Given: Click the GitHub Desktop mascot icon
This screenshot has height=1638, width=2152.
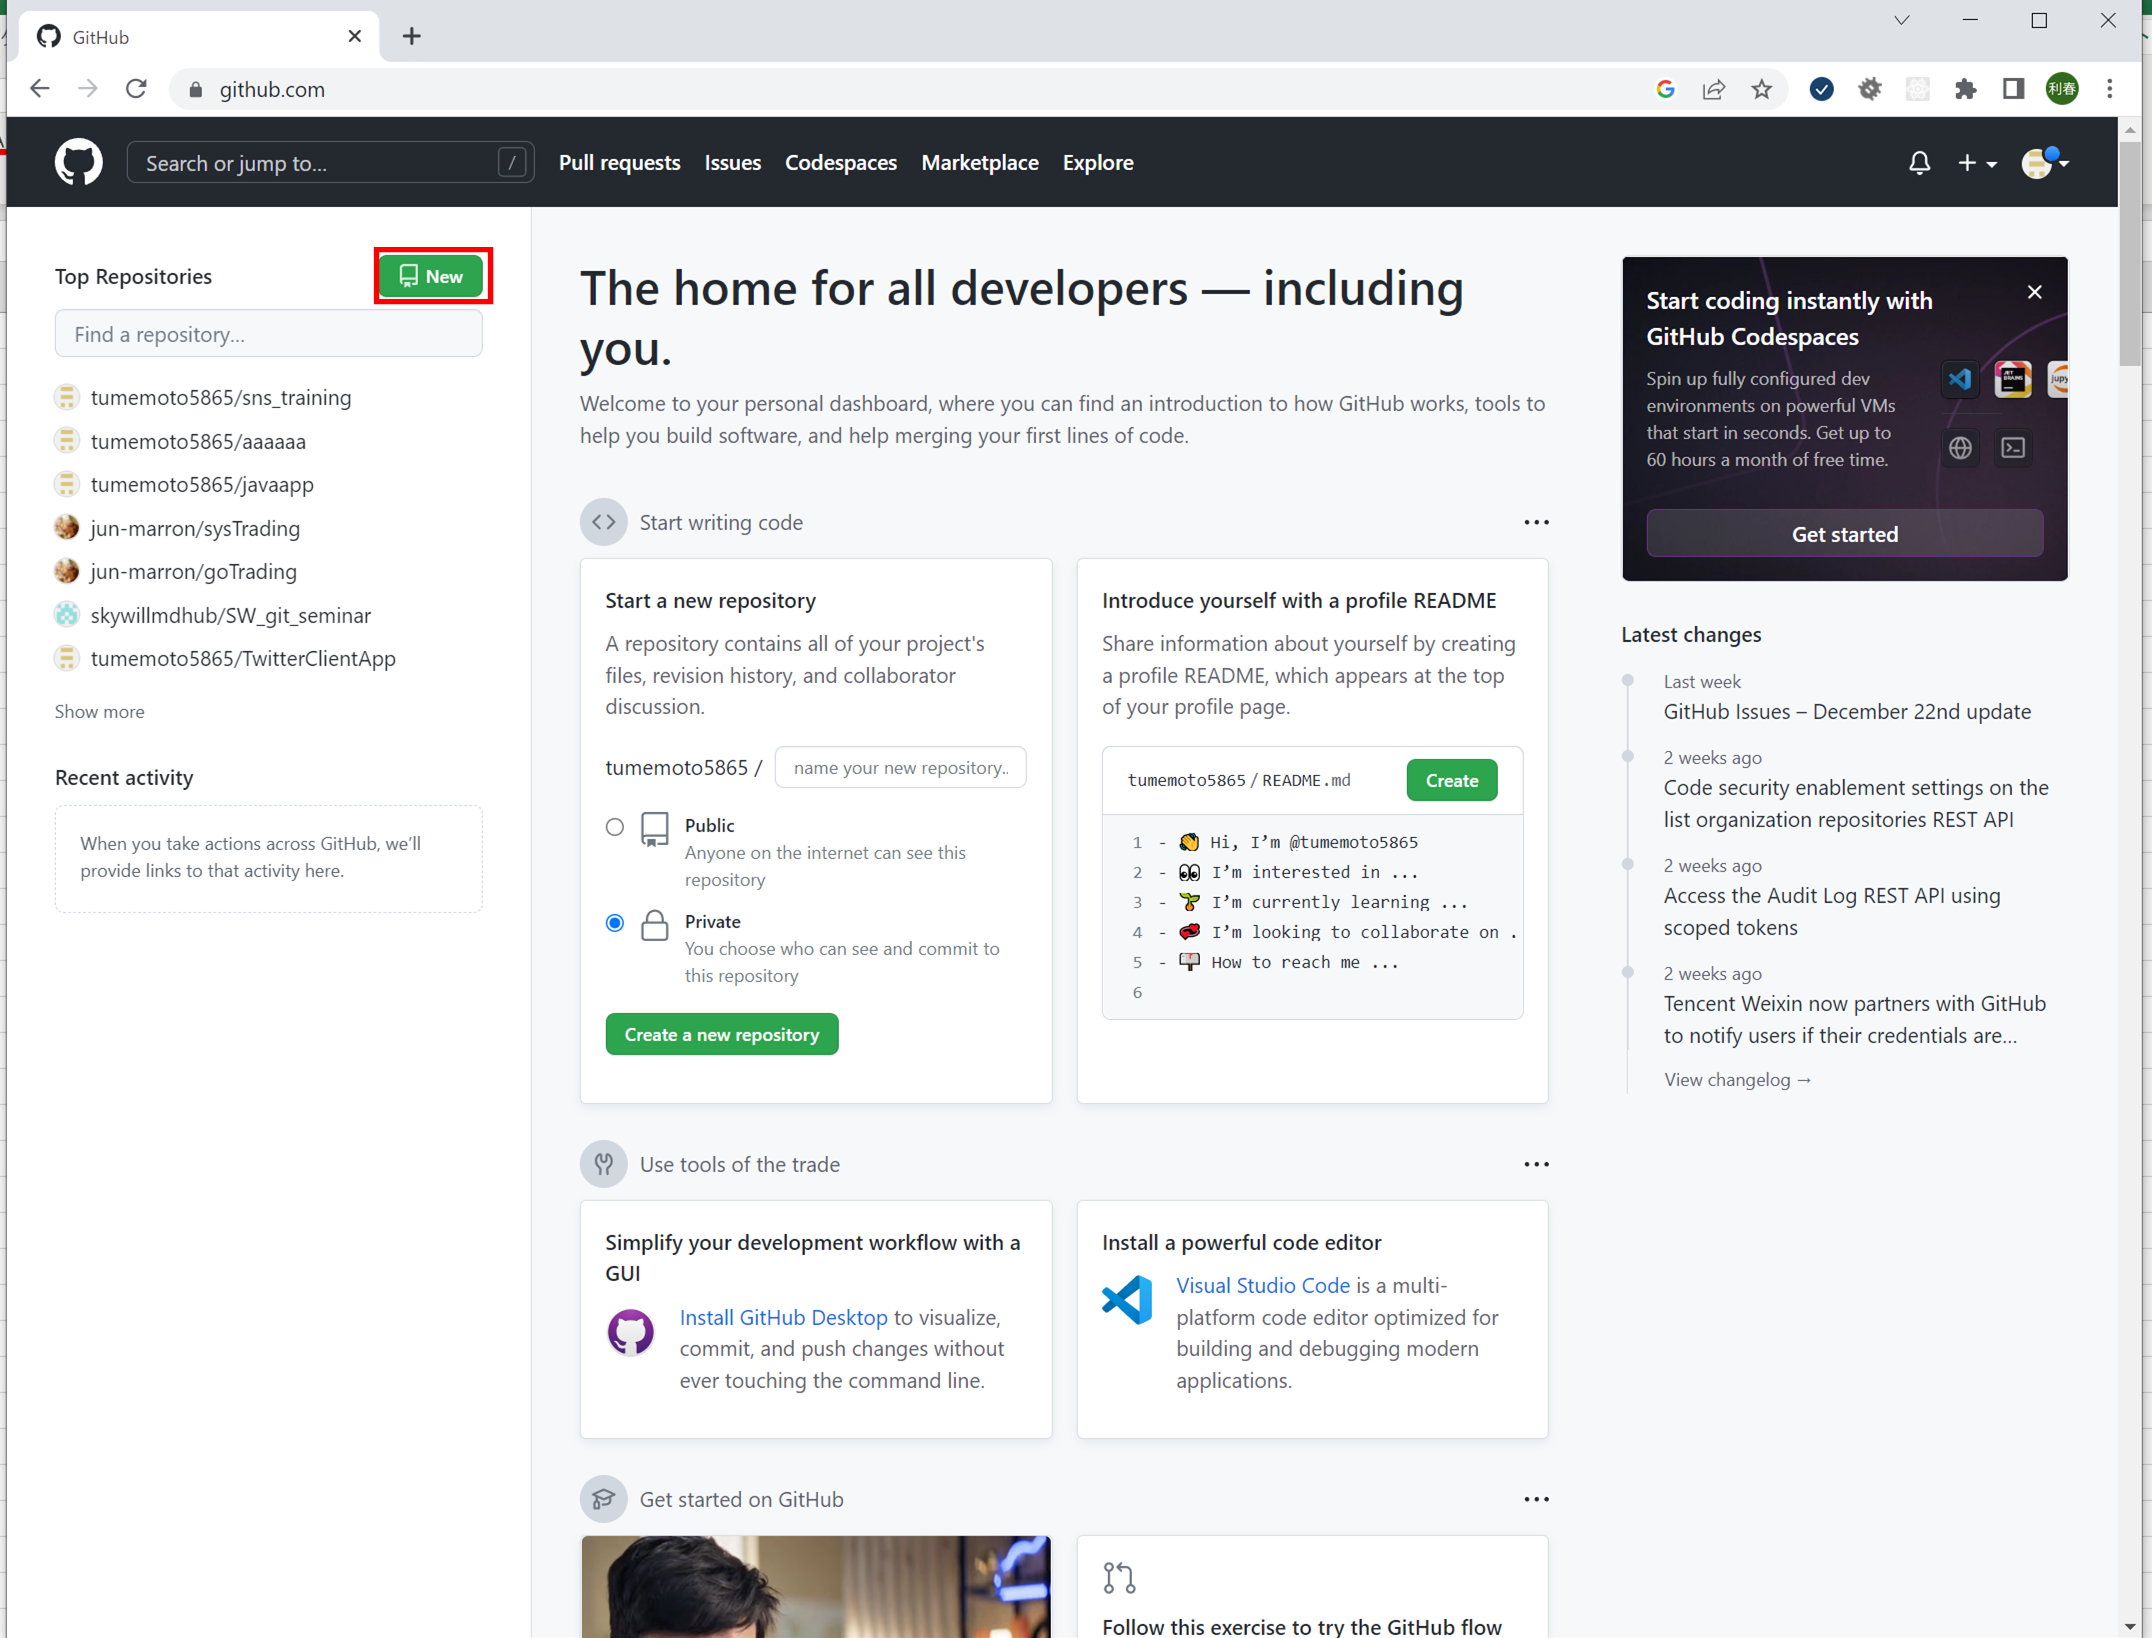Looking at the screenshot, I should 631,1332.
